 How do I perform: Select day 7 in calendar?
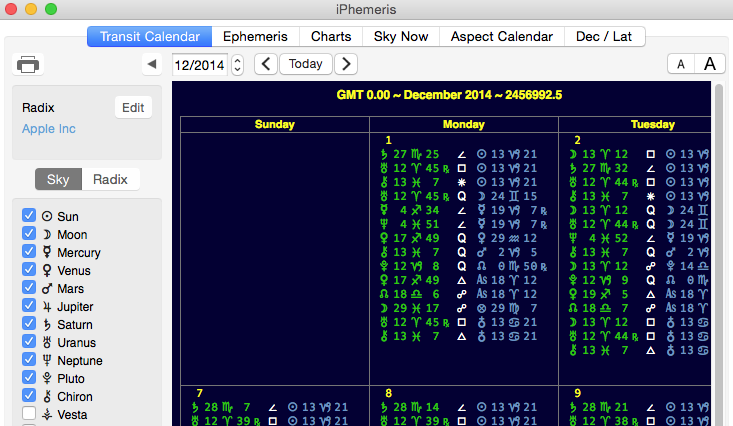point(200,393)
